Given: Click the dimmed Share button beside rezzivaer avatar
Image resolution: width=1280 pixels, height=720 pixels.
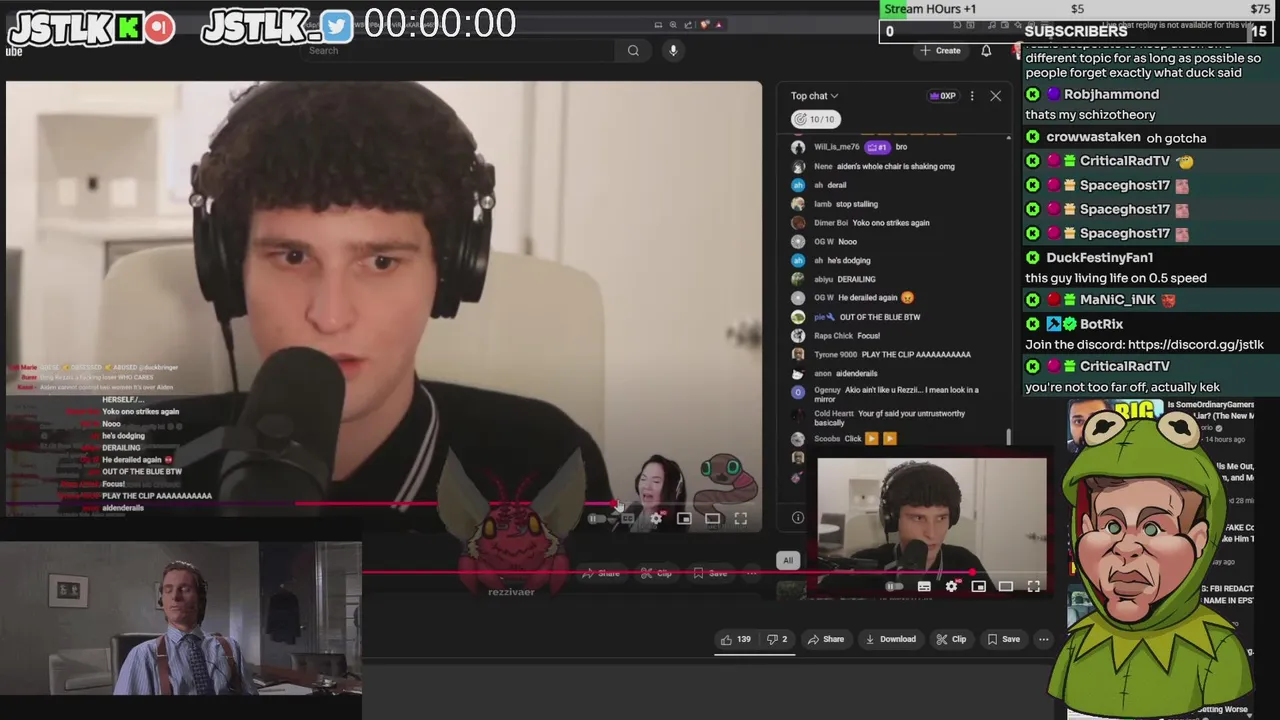Looking at the screenshot, I should pos(601,573).
